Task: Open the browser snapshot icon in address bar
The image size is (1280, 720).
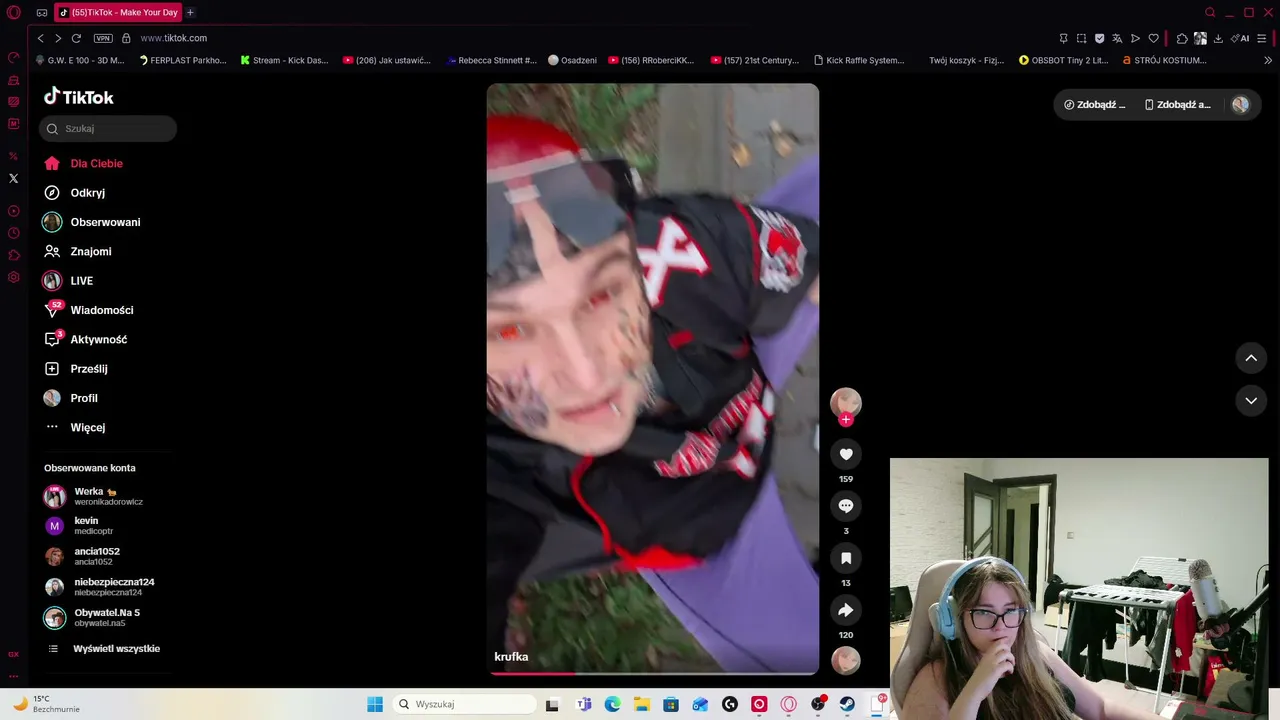Action: tap(1081, 38)
